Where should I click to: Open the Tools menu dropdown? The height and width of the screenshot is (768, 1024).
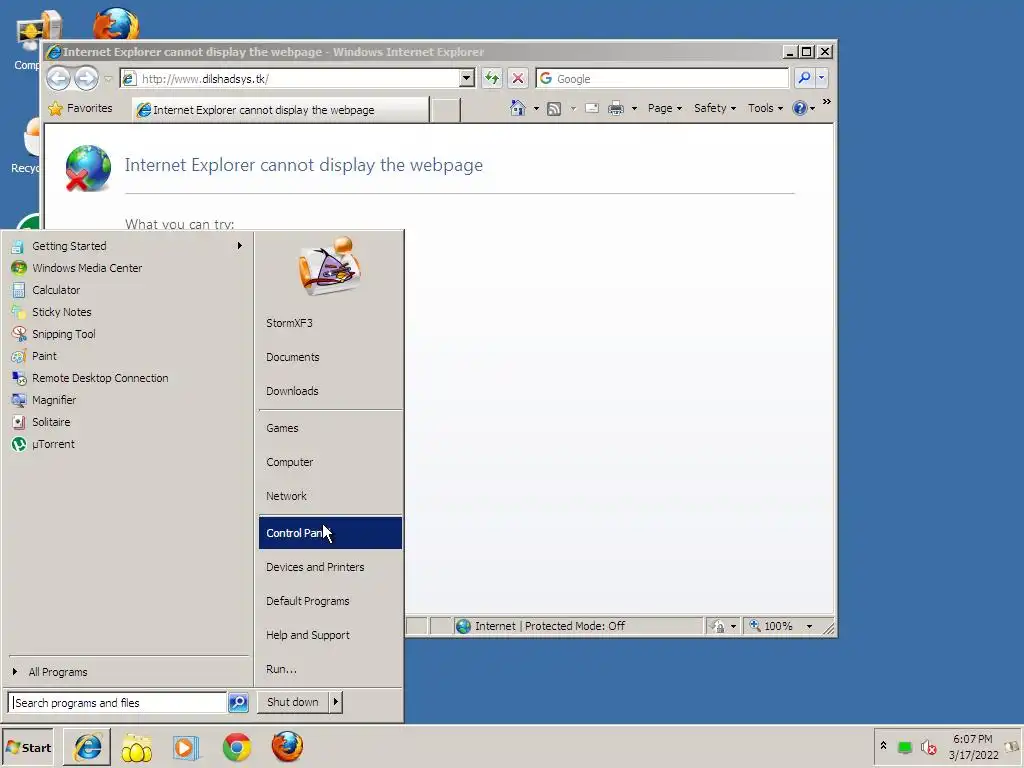tap(765, 108)
